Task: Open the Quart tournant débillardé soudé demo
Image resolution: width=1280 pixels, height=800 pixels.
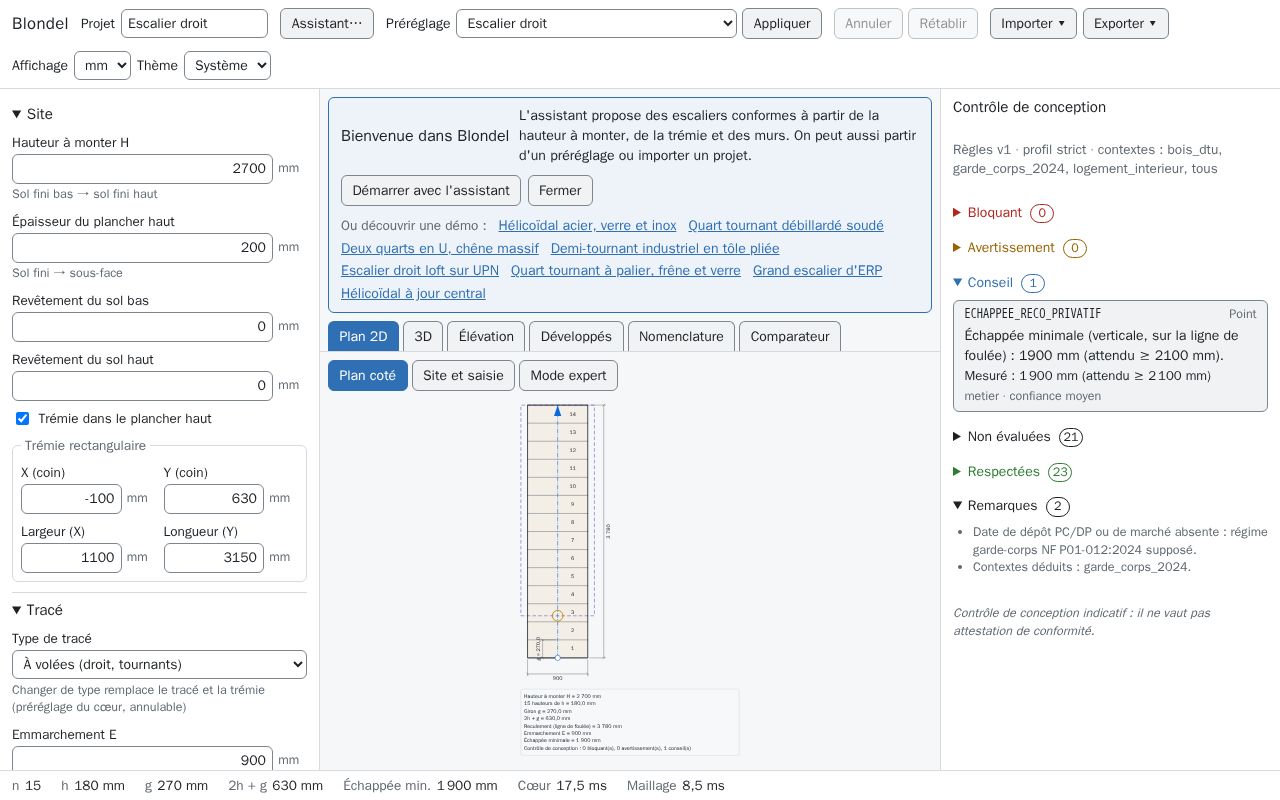Action: click(x=786, y=226)
